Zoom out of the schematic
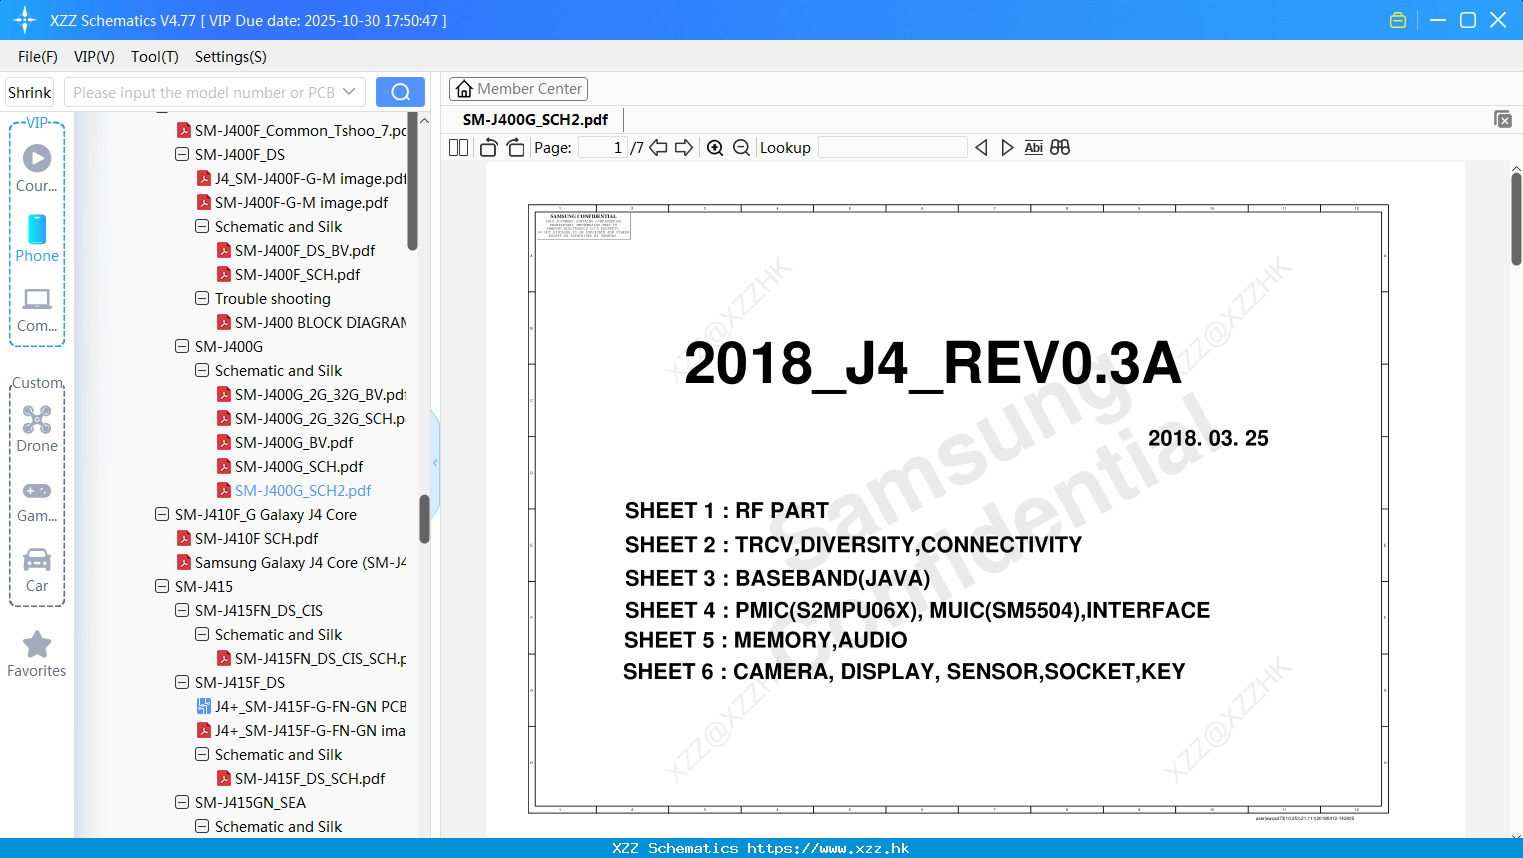1523x858 pixels. (x=741, y=147)
